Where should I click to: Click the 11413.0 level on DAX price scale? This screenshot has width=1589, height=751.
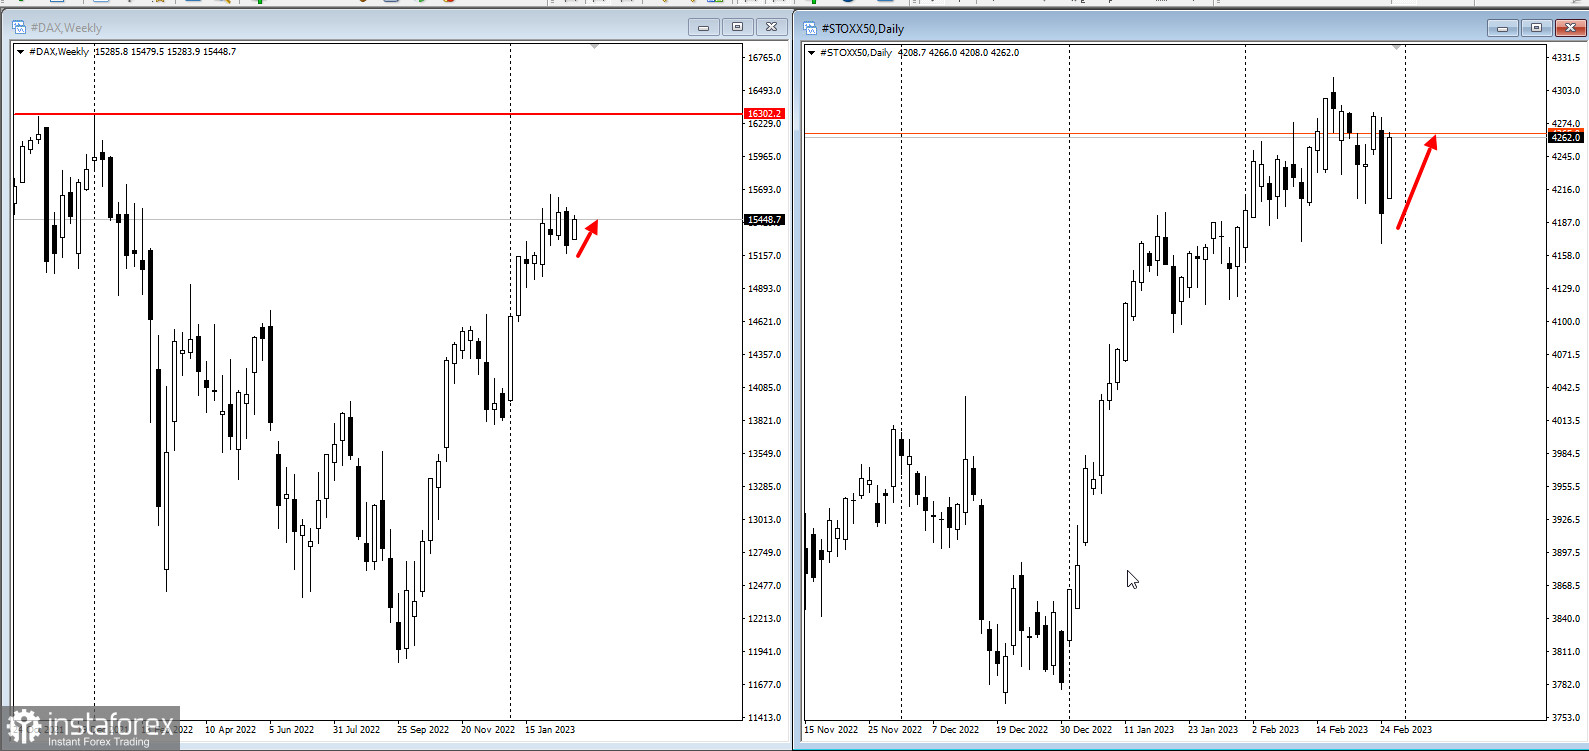point(765,718)
